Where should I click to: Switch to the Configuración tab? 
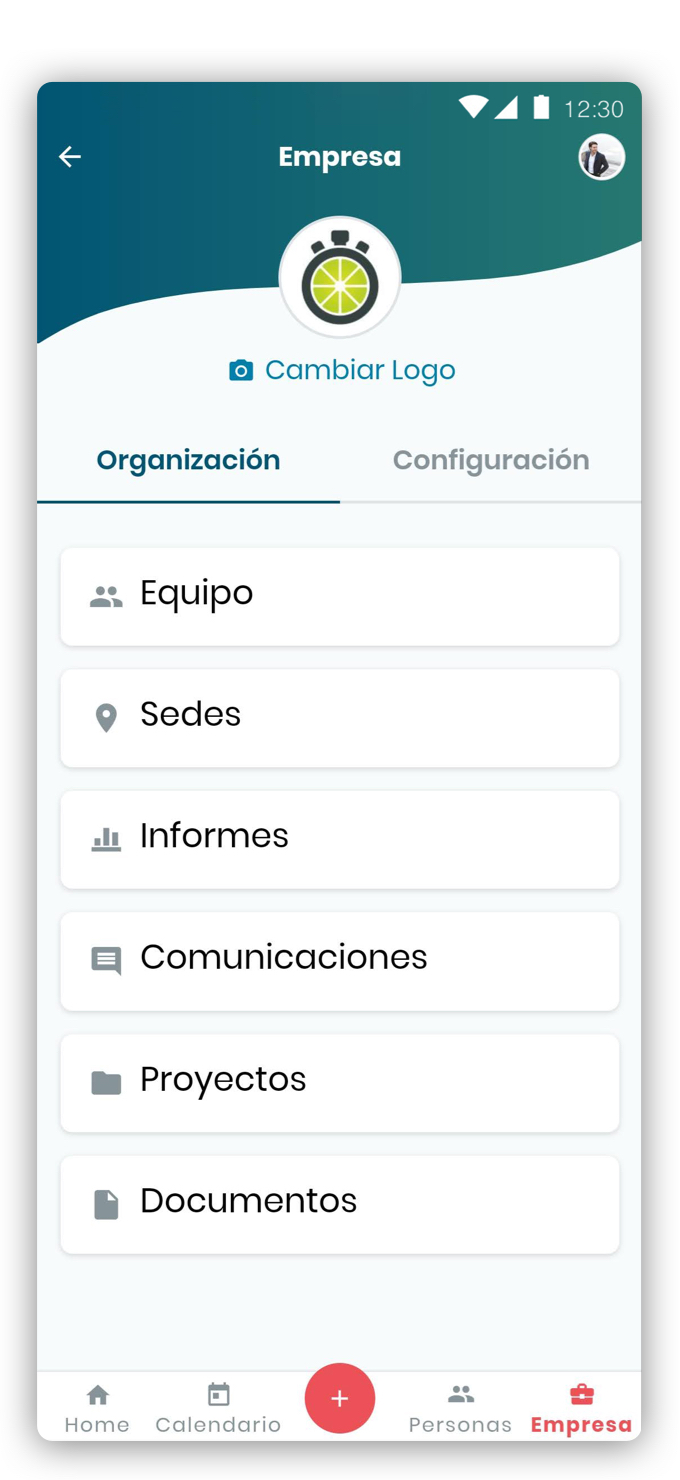click(490, 460)
